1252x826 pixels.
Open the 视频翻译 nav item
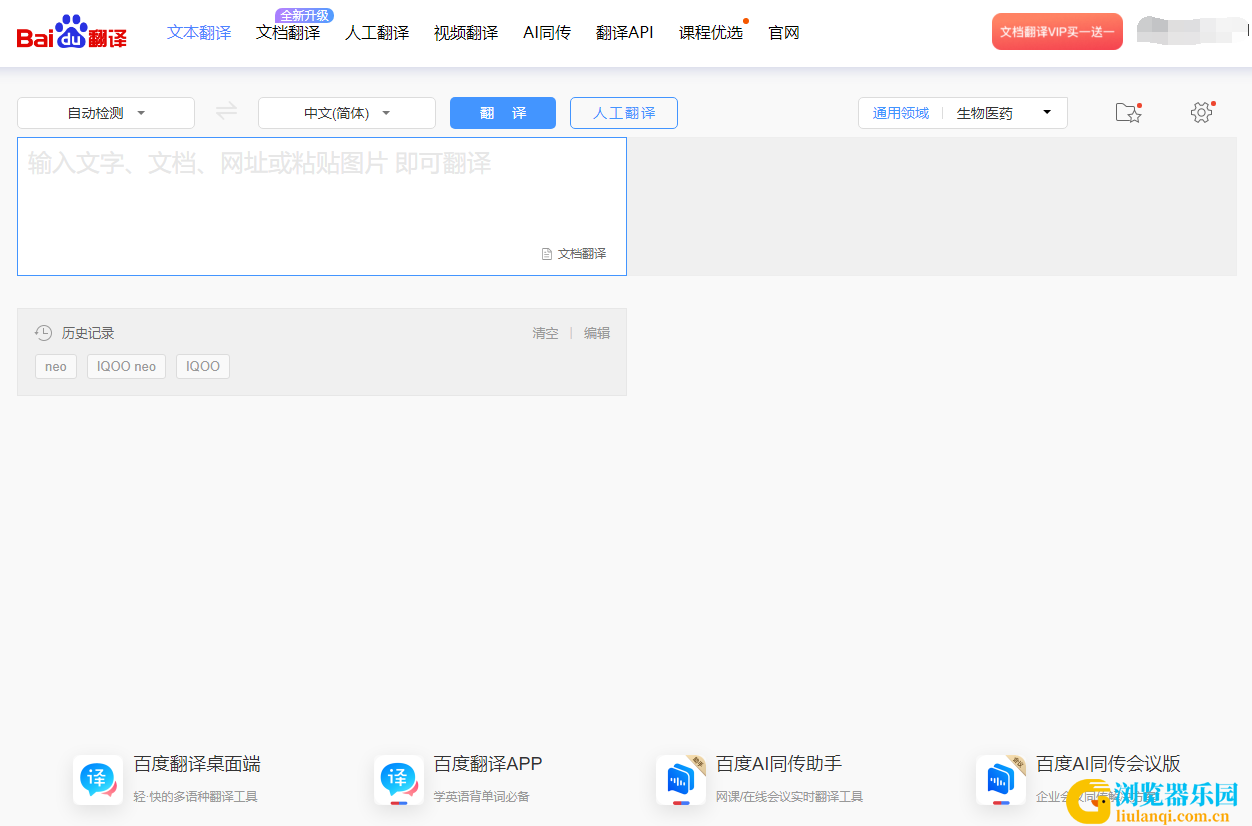point(466,33)
